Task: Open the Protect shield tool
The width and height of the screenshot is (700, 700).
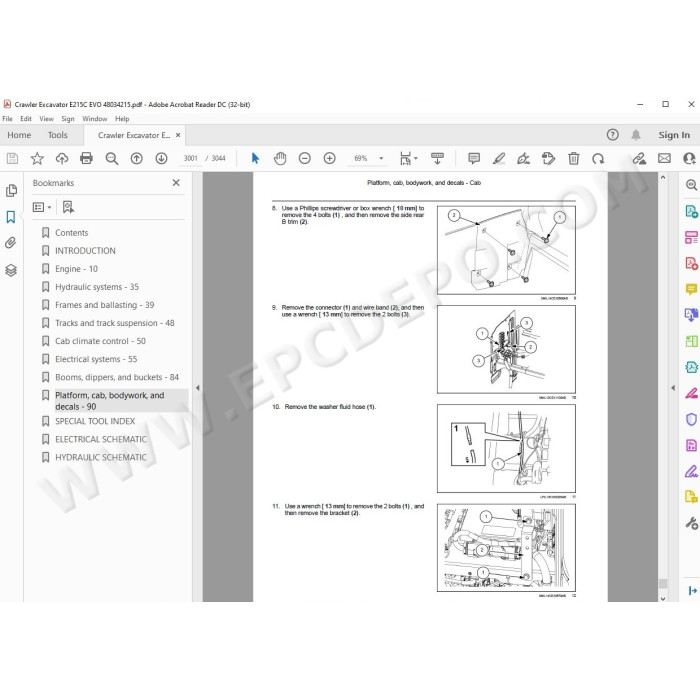Action: pyautogui.click(x=691, y=419)
